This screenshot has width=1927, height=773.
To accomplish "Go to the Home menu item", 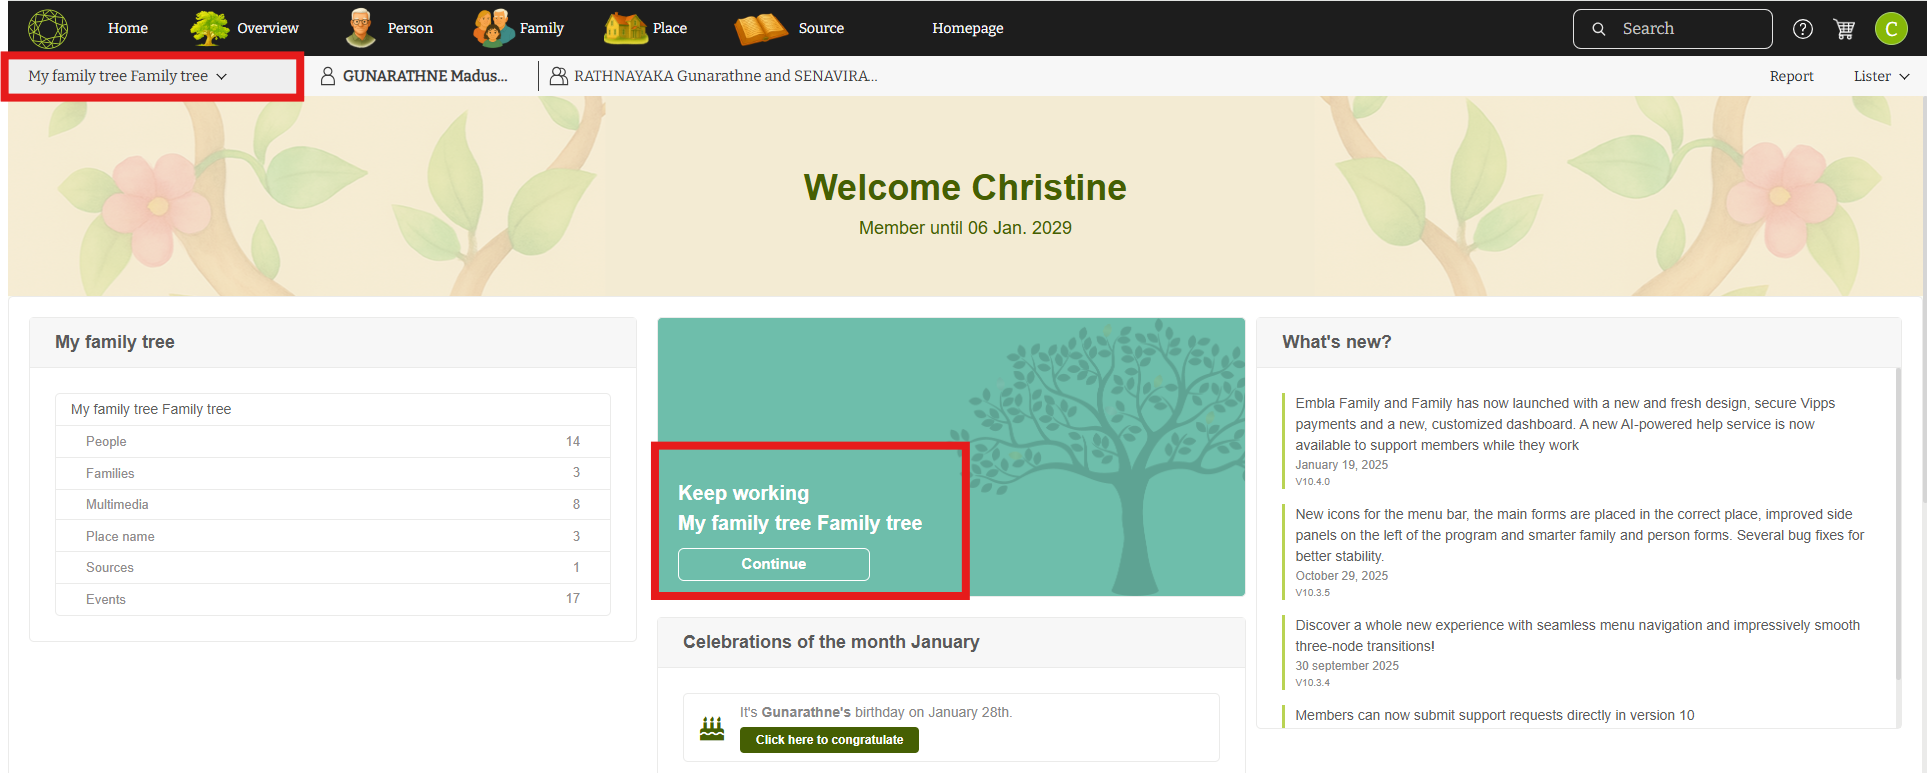I will [128, 28].
